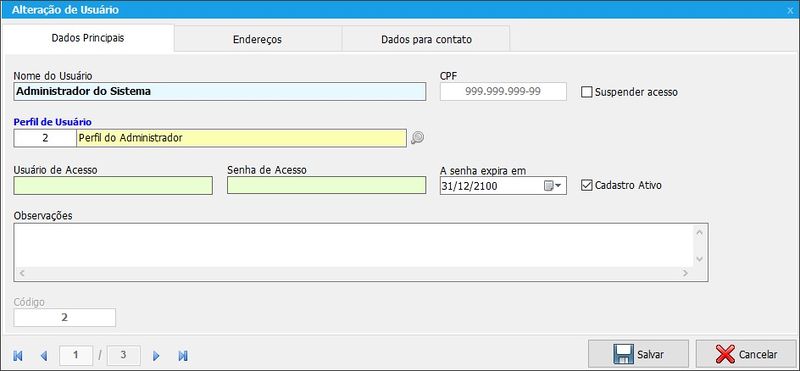Click the Observações scroll down arrow
The width and height of the screenshot is (800, 371).
(x=699, y=259)
